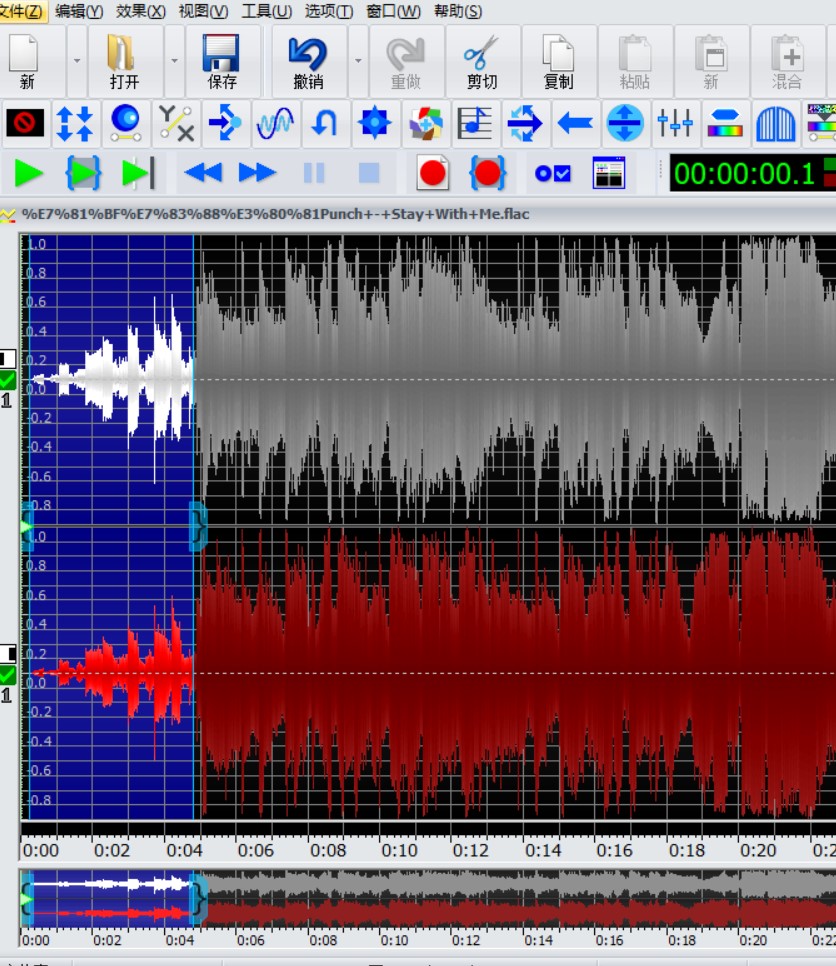Open the 视图 view menu
The image size is (836, 966).
point(203,11)
